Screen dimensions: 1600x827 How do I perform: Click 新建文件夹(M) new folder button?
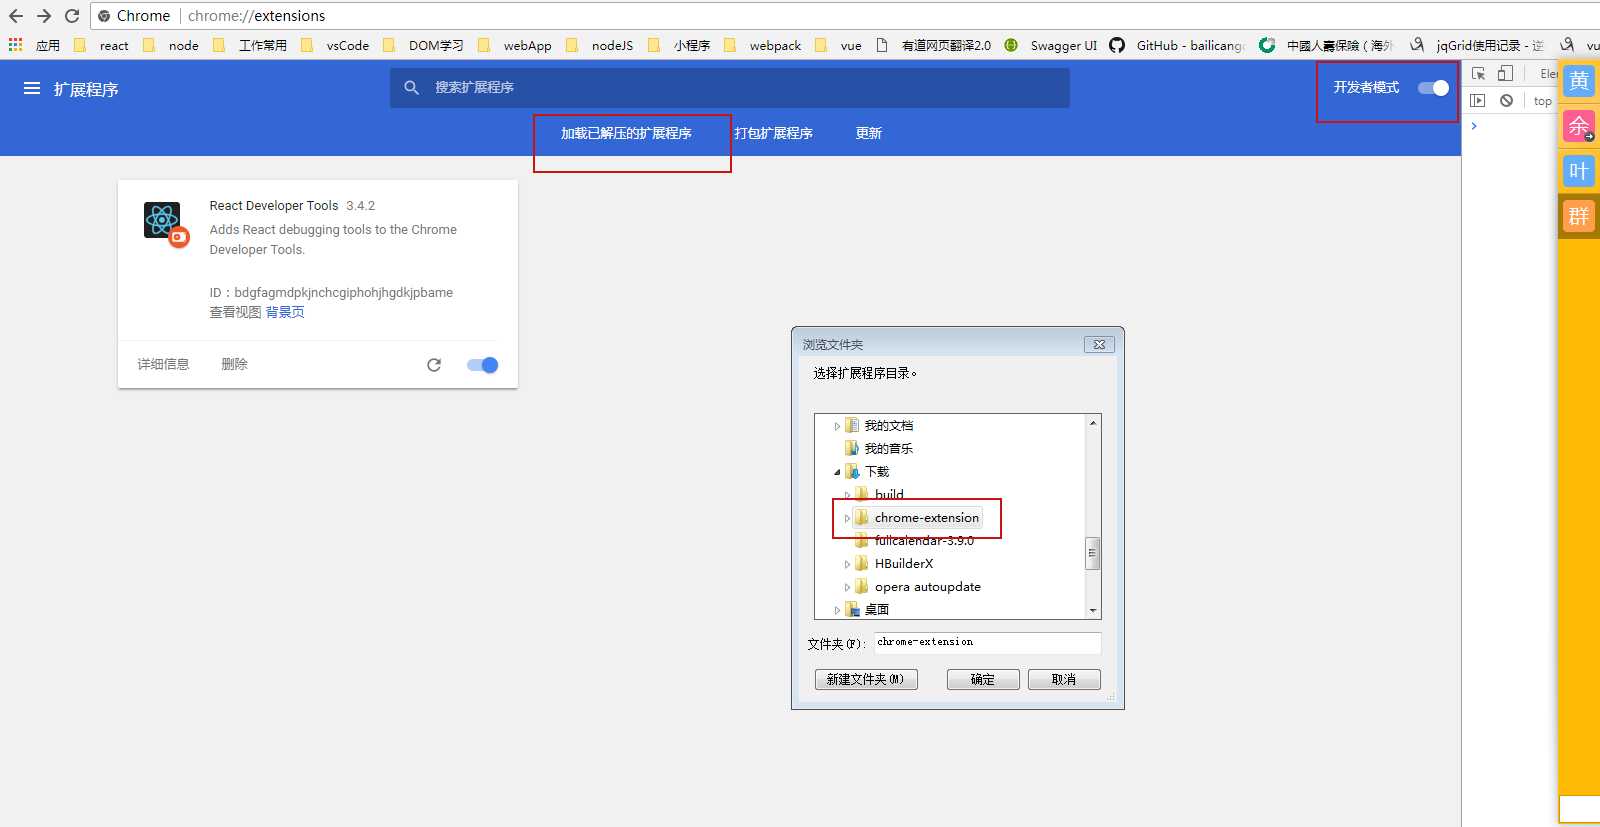point(866,679)
